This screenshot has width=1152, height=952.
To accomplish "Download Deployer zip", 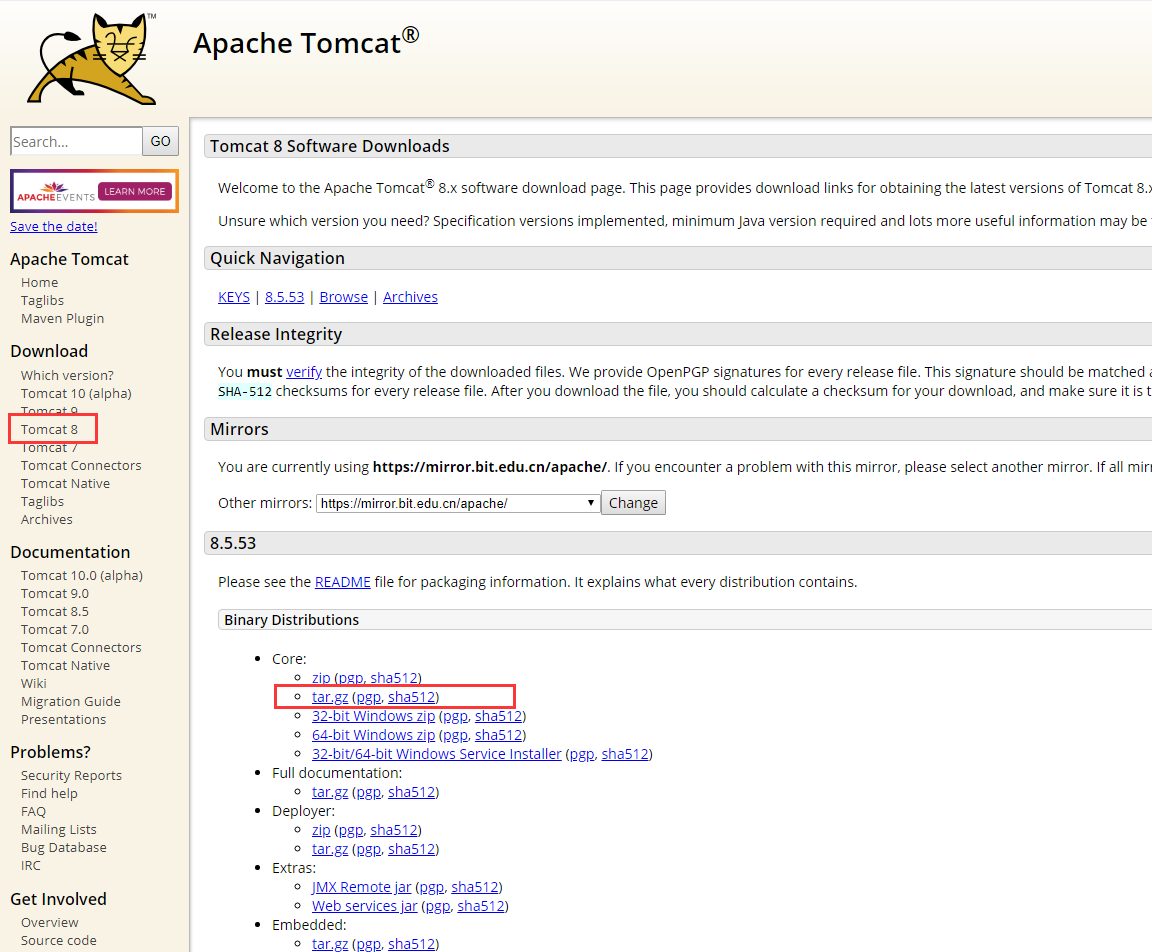I will pos(321,830).
